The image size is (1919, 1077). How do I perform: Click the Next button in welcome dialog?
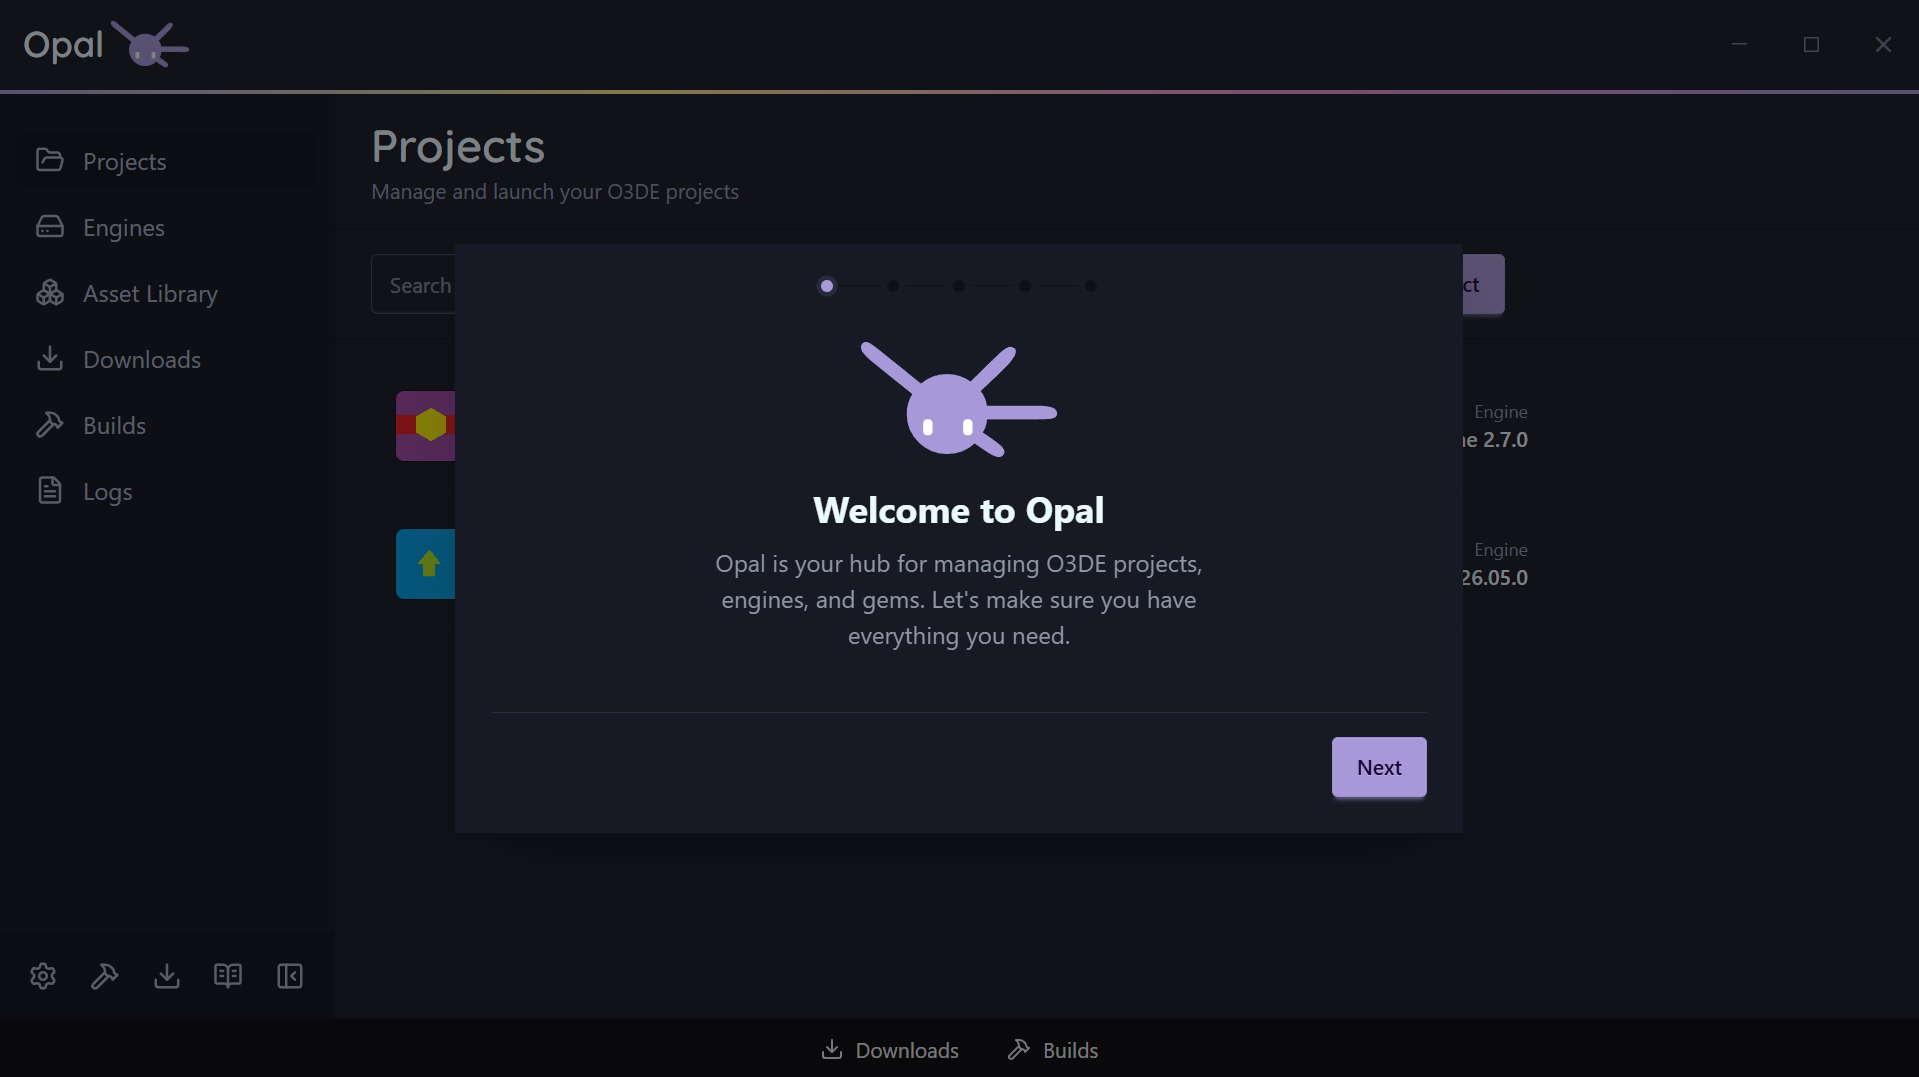[x=1379, y=767]
